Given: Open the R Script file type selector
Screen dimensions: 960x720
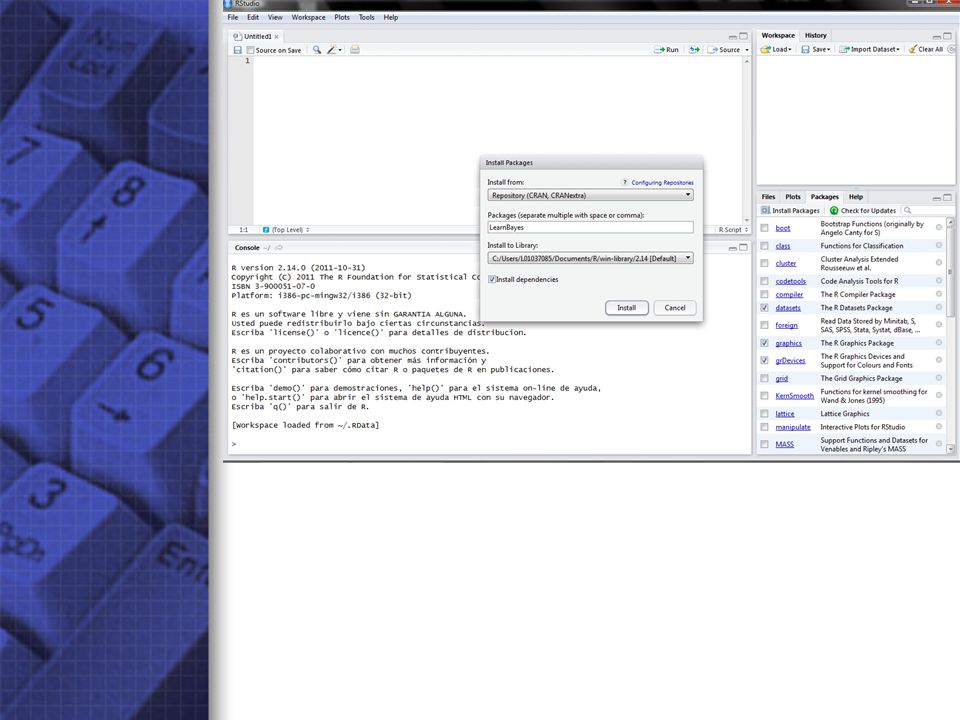Looking at the screenshot, I should pos(733,230).
